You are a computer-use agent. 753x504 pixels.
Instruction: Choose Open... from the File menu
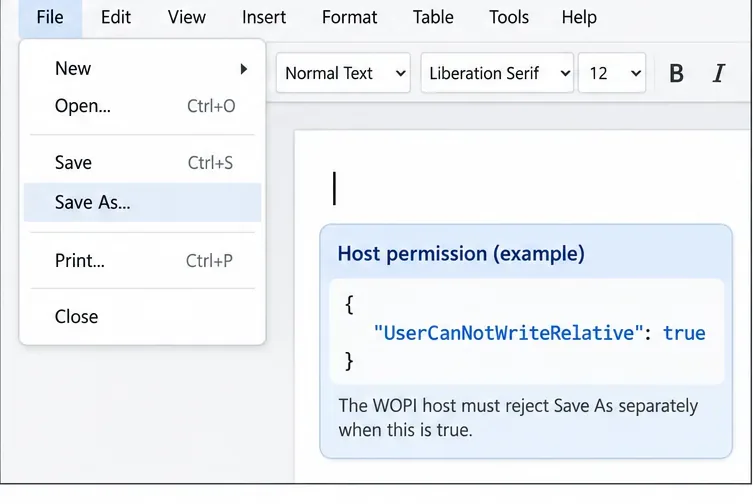[x=143, y=106]
